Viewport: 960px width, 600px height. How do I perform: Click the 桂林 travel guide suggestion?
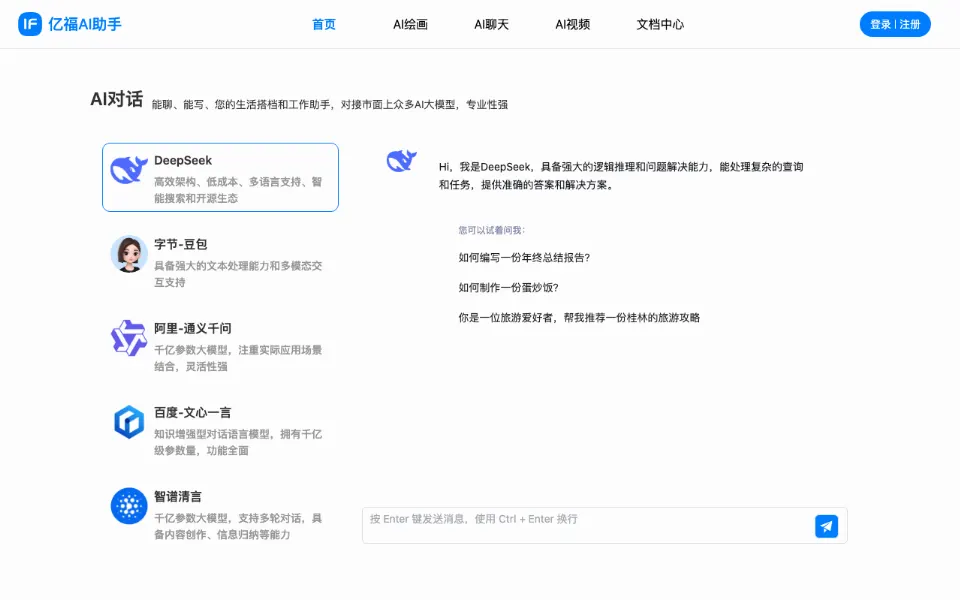coord(579,318)
